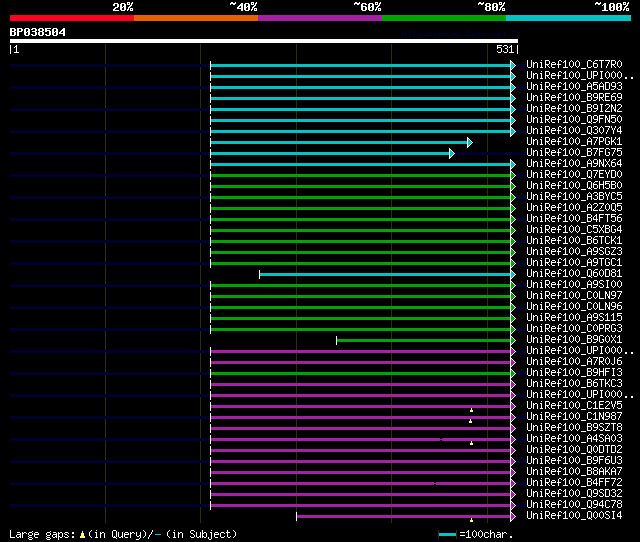This screenshot has width=640, height=542.
Task: Click the start tick of the Q60D81 bar
Action: coord(260,275)
